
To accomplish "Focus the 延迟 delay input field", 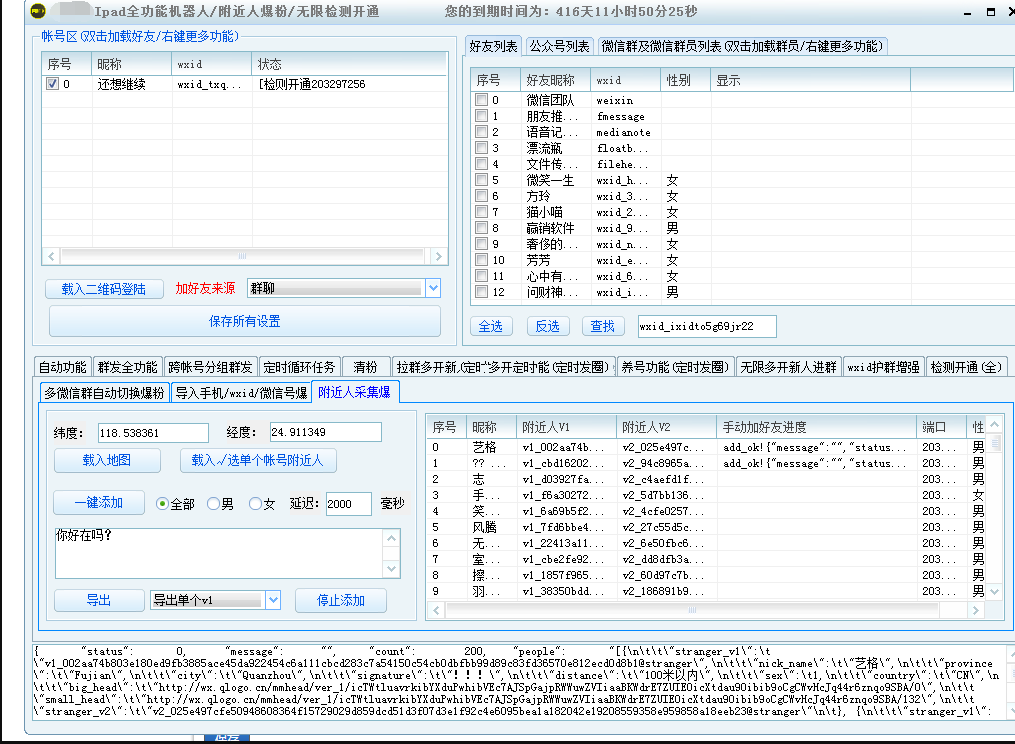I will (x=348, y=504).
